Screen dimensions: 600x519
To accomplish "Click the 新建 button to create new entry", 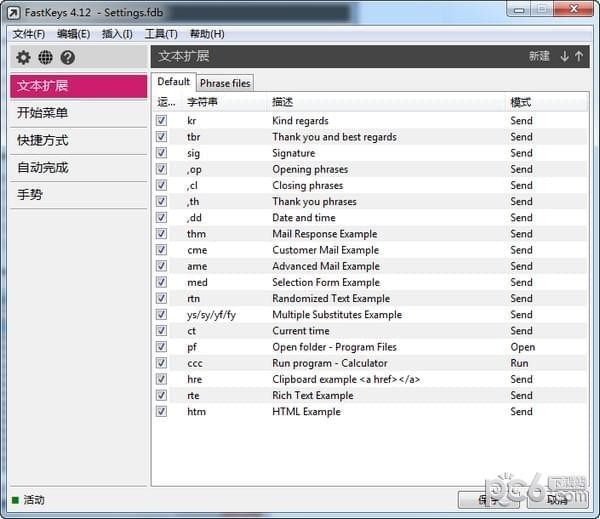I will 539,56.
